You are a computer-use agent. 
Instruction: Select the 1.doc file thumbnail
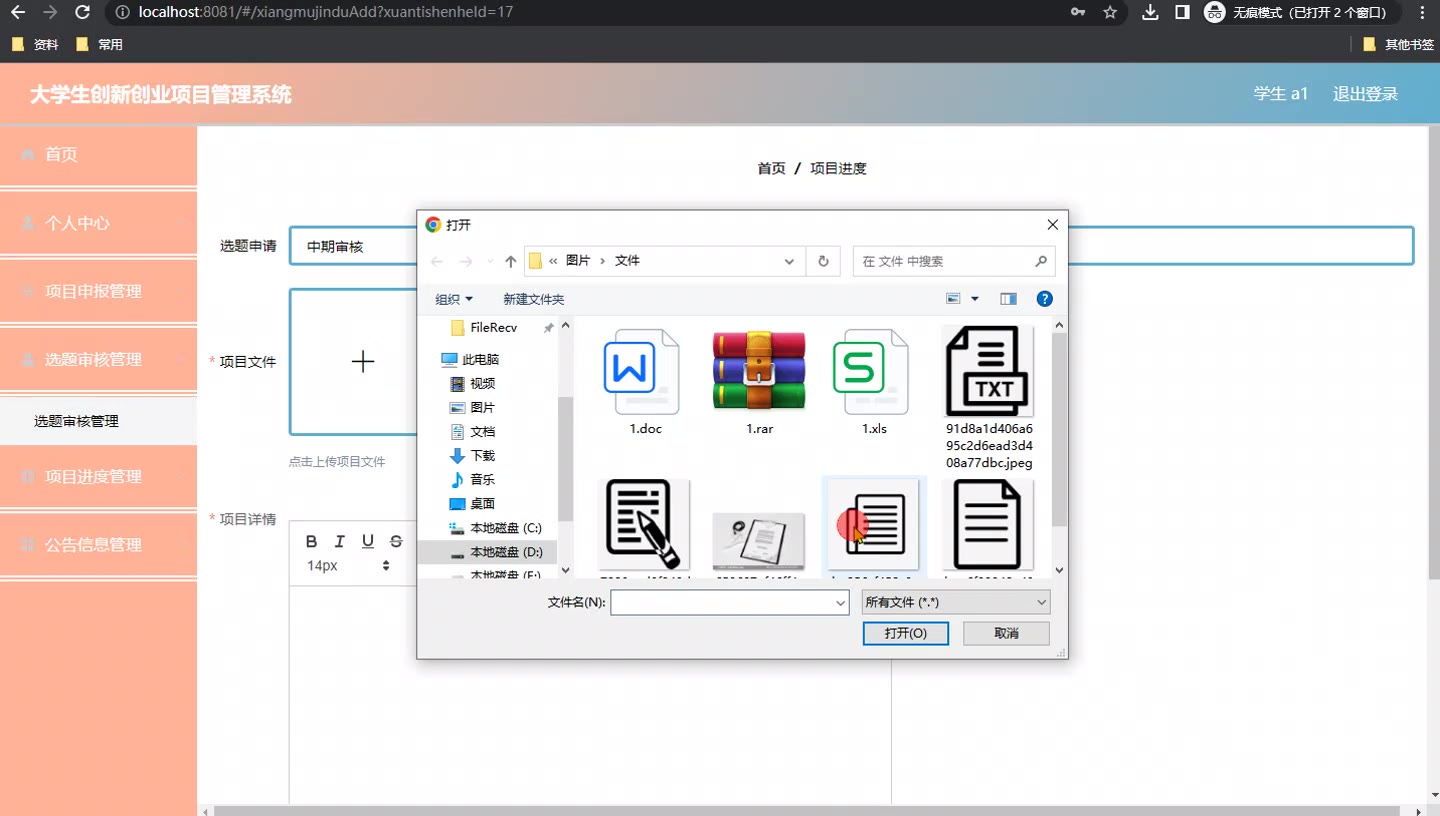tap(645, 383)
